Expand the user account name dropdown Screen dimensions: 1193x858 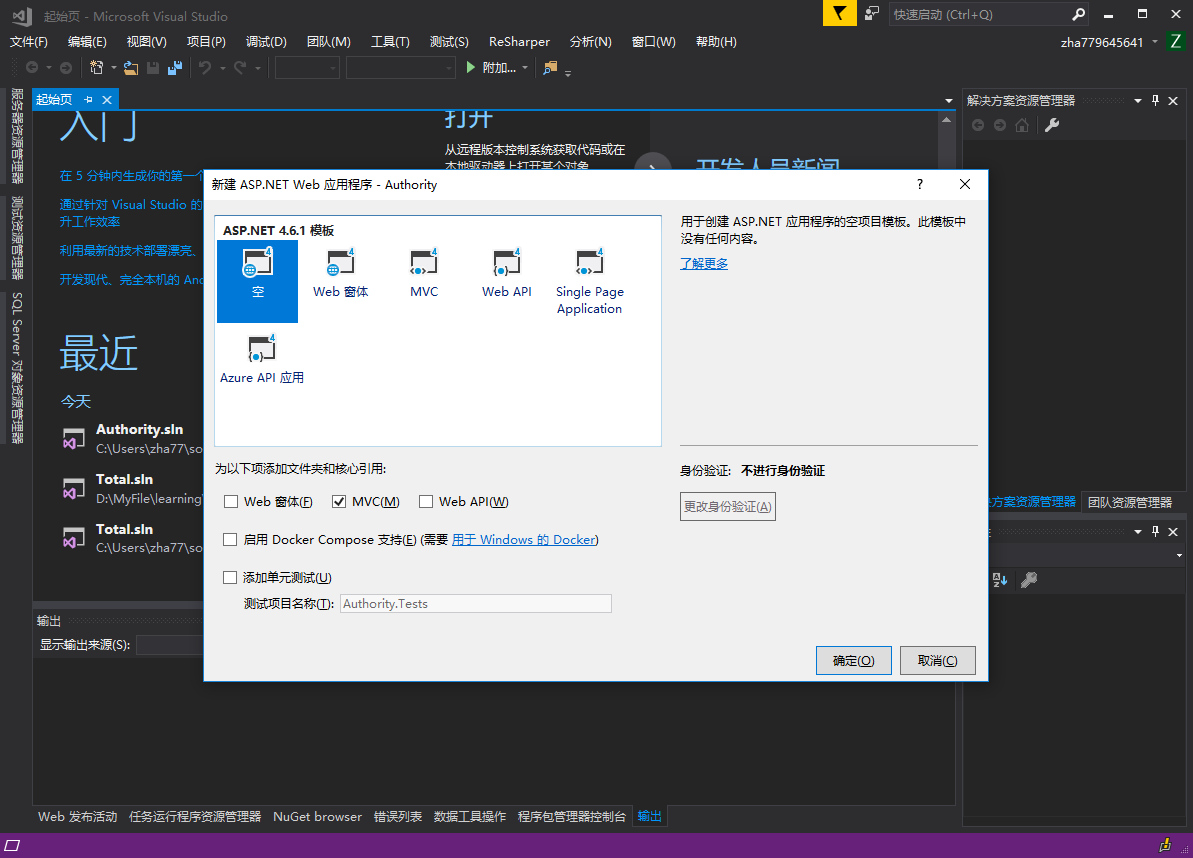(1155, 42)
